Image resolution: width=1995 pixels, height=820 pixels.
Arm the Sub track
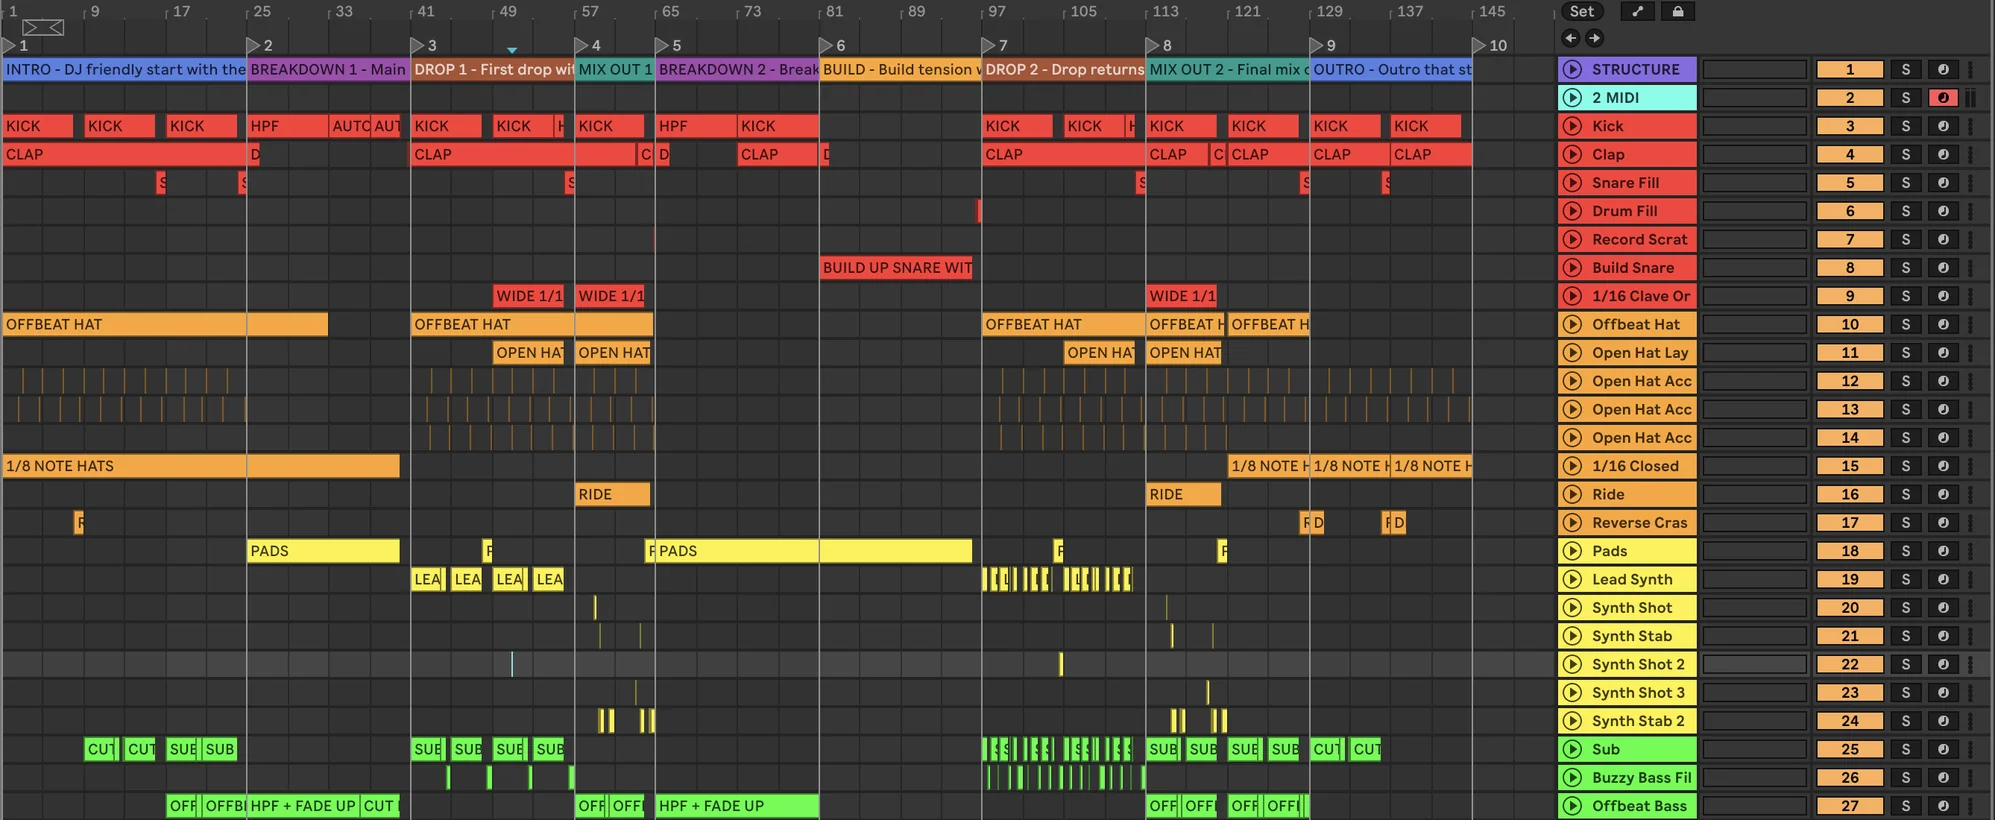tap(1942, 750)
